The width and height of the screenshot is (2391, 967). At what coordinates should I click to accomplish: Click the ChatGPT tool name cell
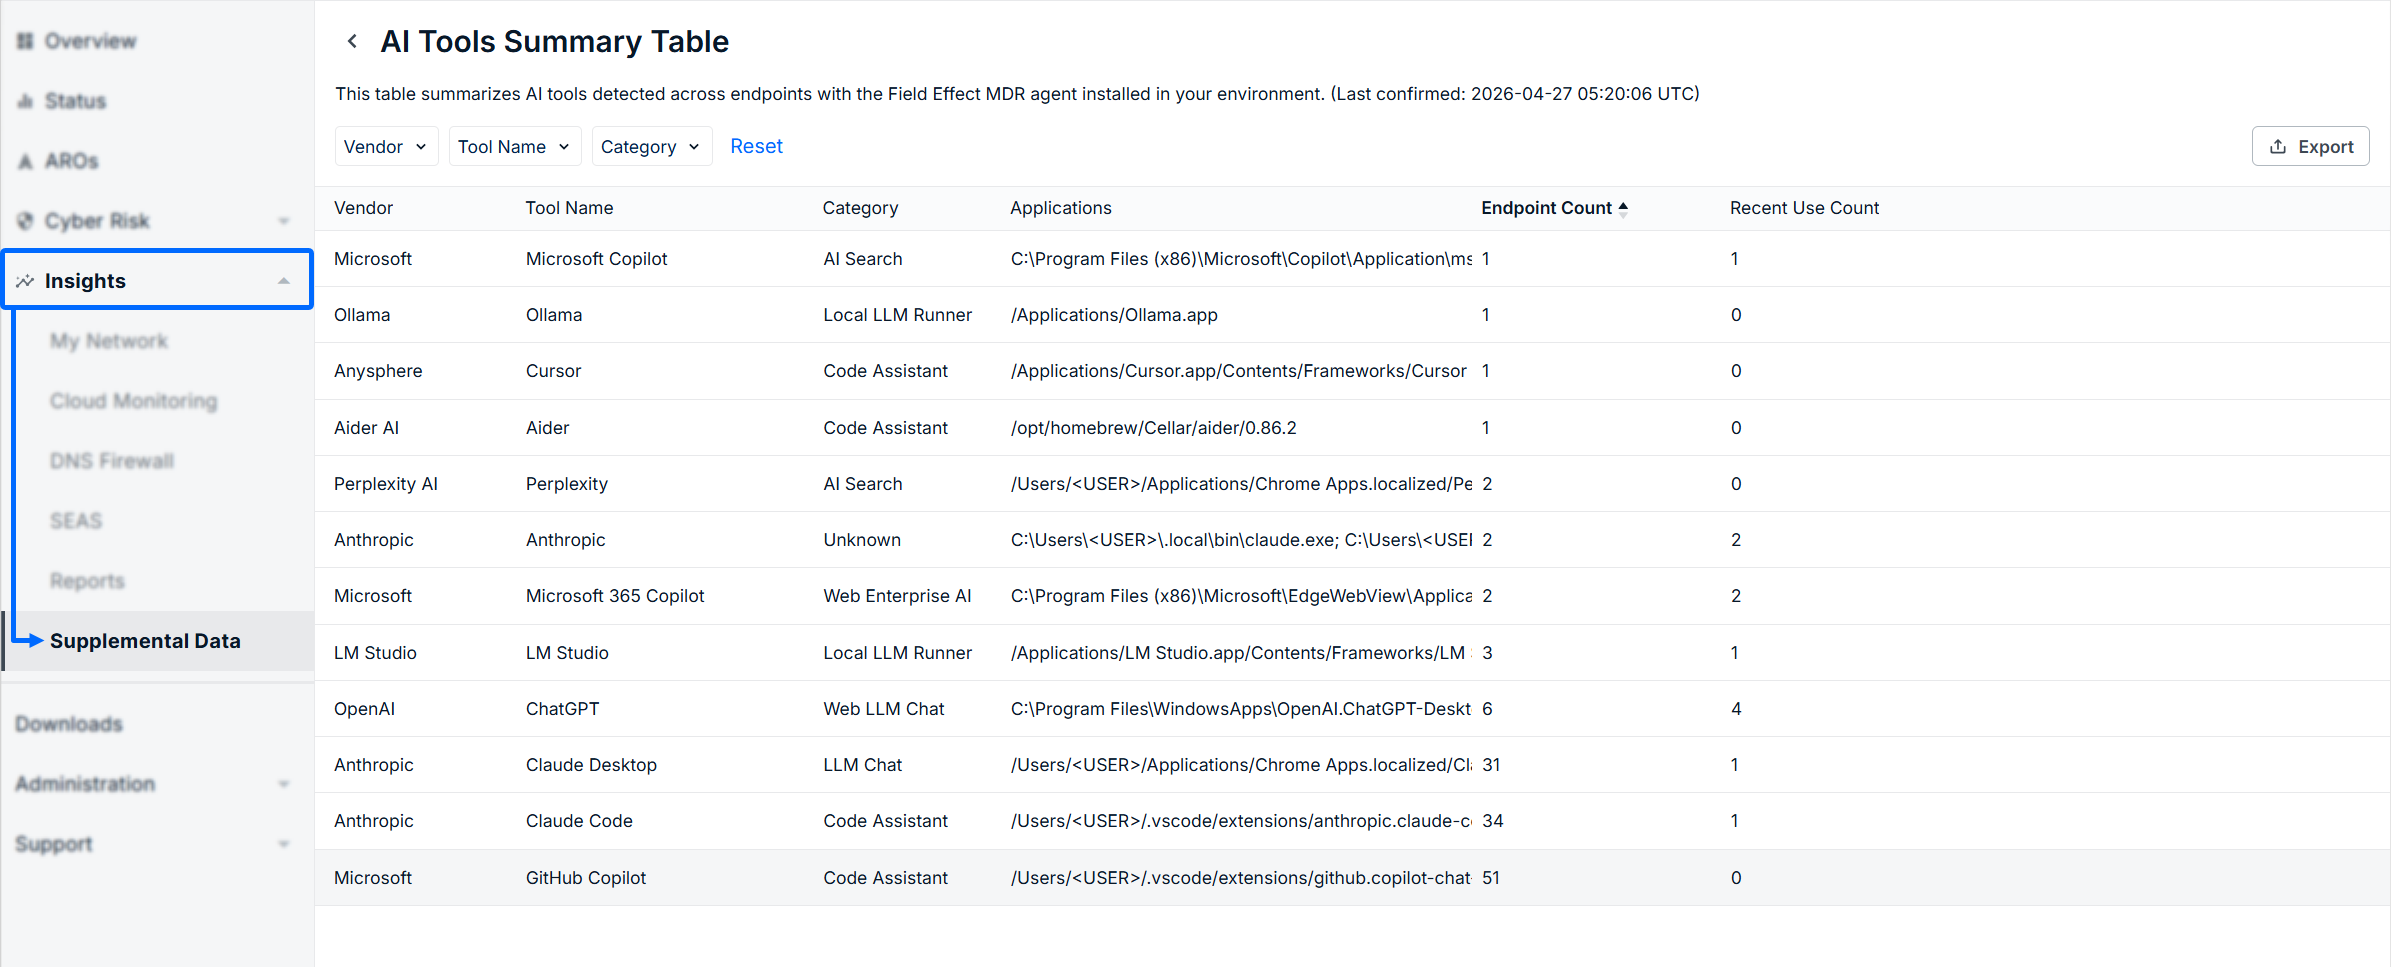tap(562, 709)
